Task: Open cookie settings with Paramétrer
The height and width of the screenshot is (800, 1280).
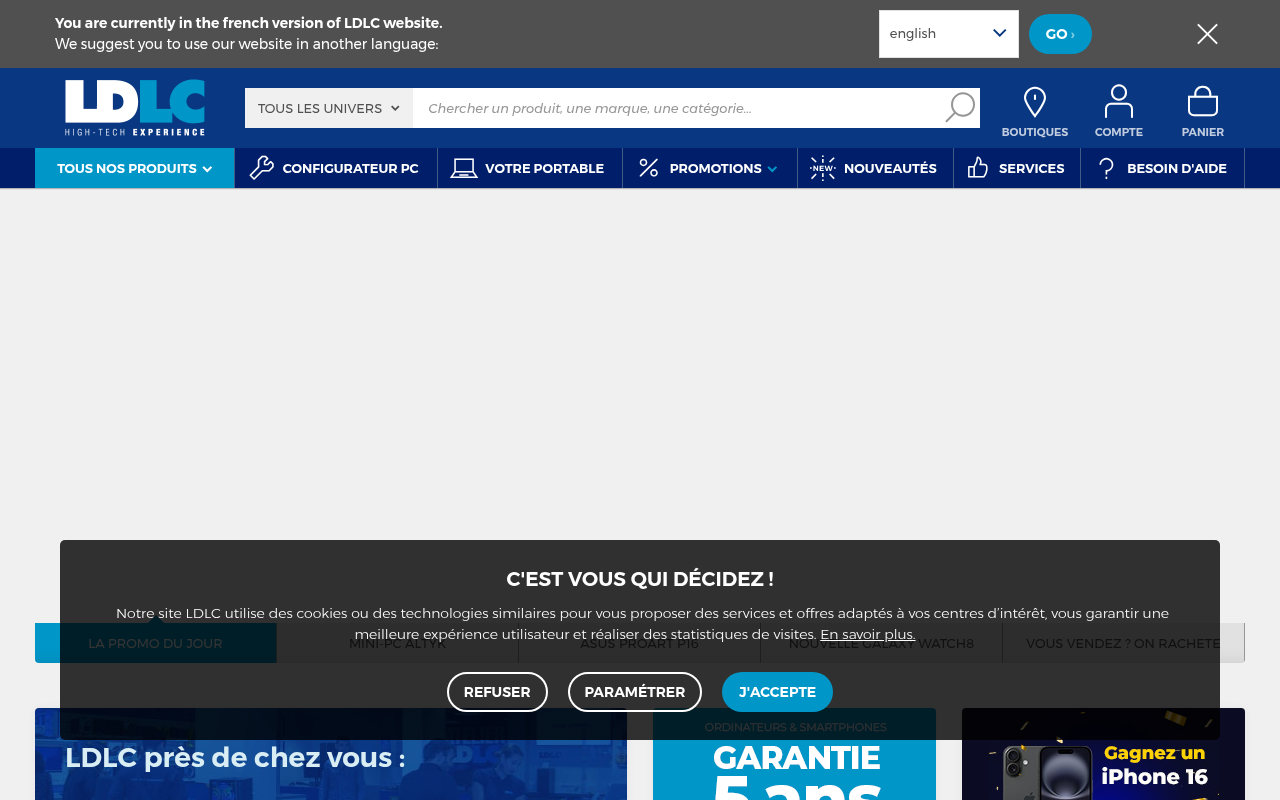Action: 635,692
